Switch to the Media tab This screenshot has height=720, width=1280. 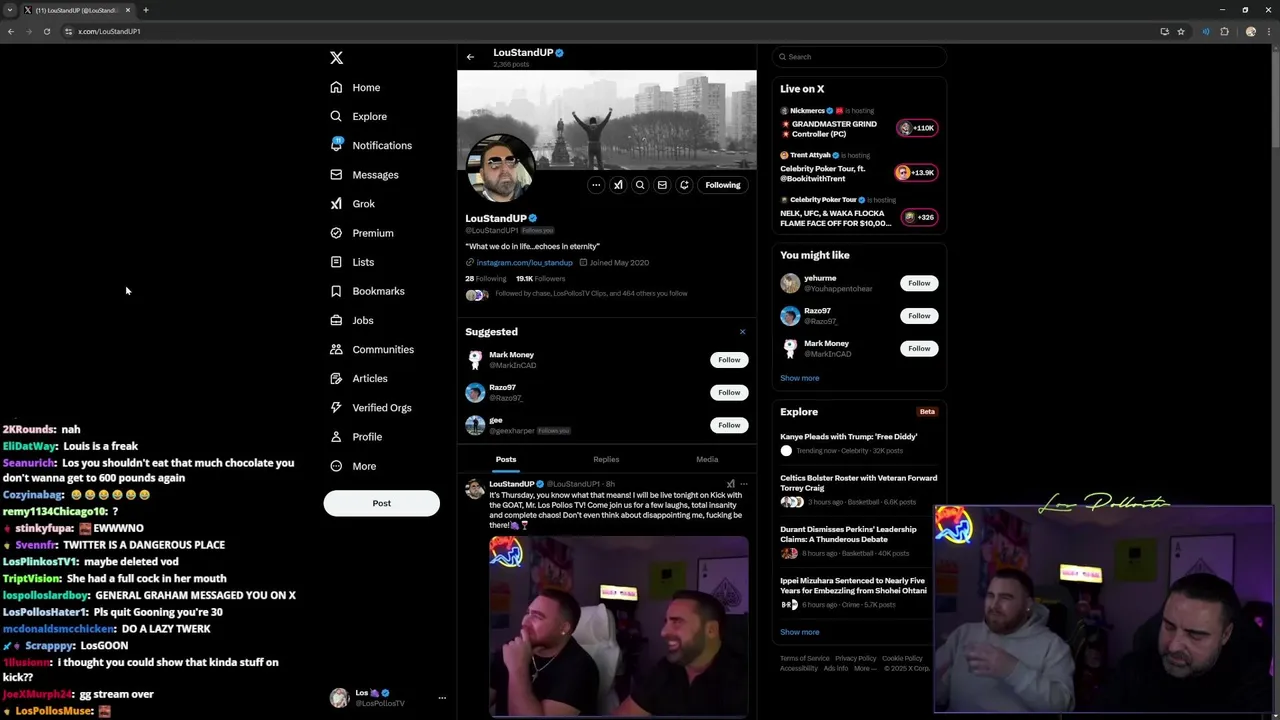pyautogui.click(x=707, y=459)
